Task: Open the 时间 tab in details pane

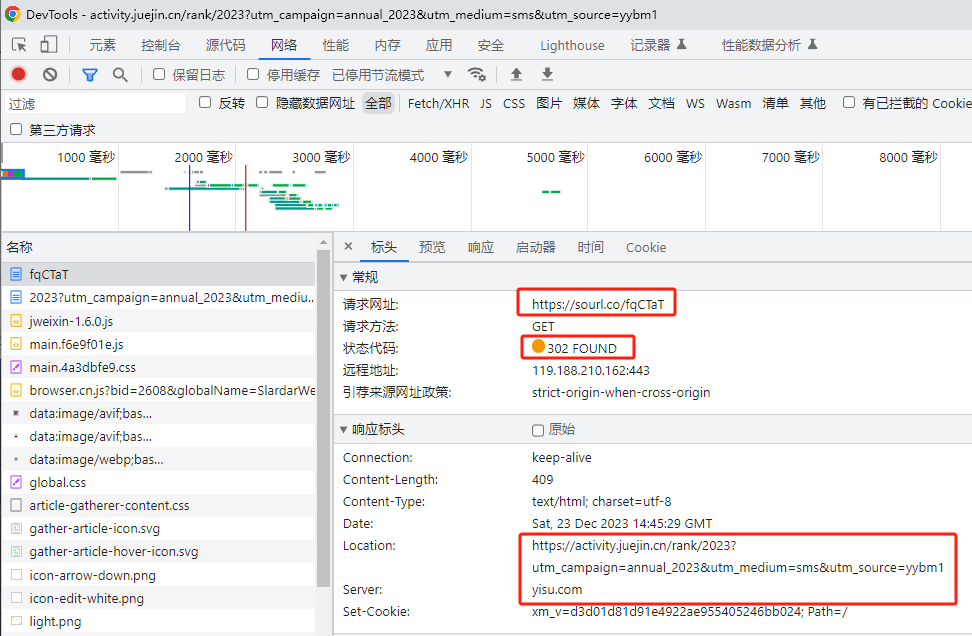Action: pos(591,247)
